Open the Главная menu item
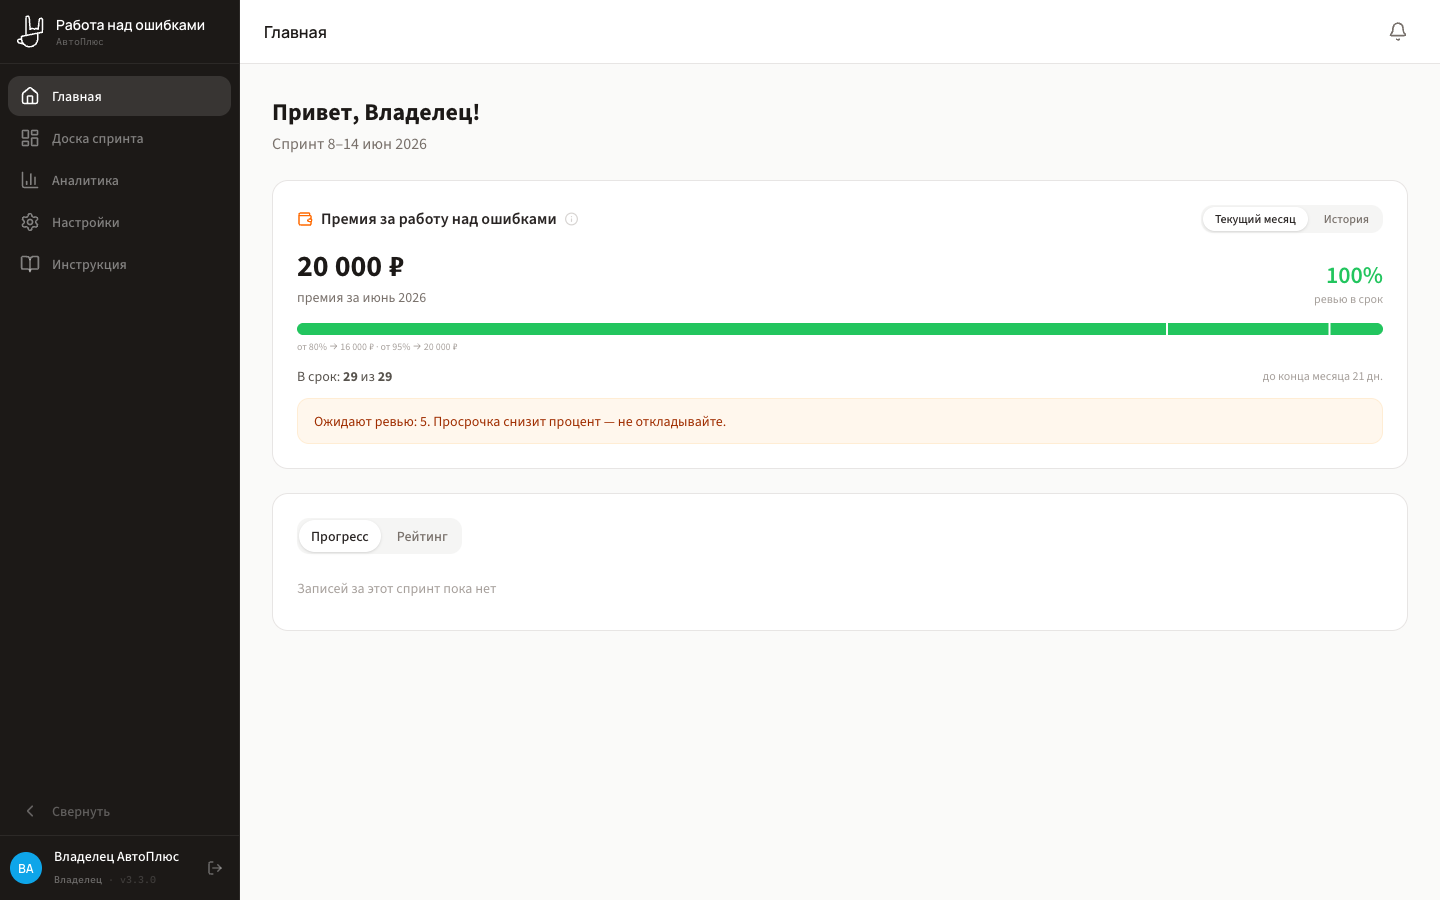This screenshot has height=900, width=1440. pos(119,96)
